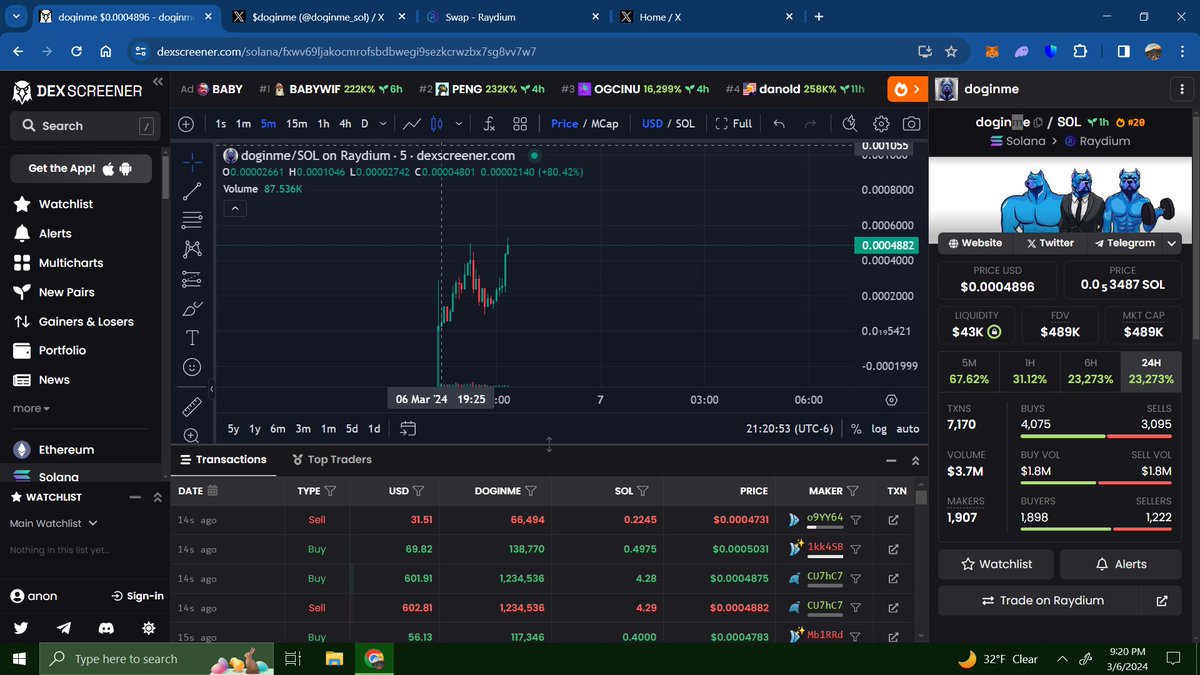Open the chart layout templates grid
Image resolution: width=1200 pixels, height=675 pixels.
pyautogui.click(x=520, y=124)
